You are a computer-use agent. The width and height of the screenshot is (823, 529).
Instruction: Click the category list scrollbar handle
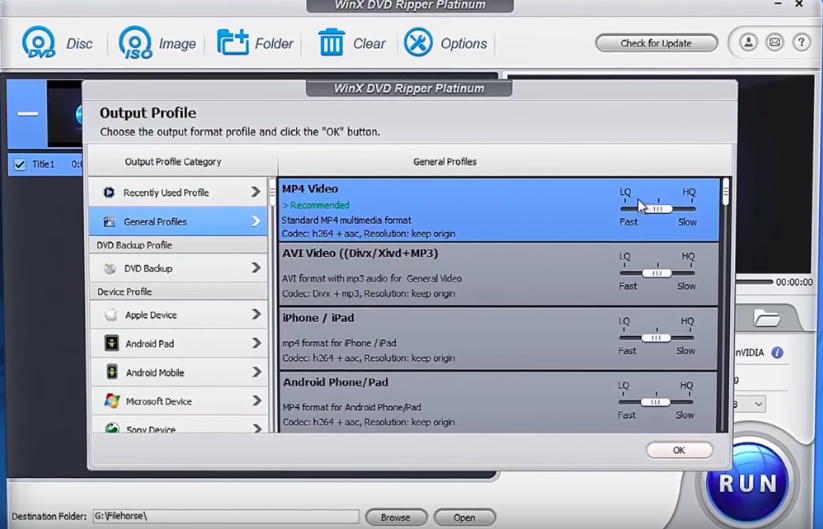[272, 193]
